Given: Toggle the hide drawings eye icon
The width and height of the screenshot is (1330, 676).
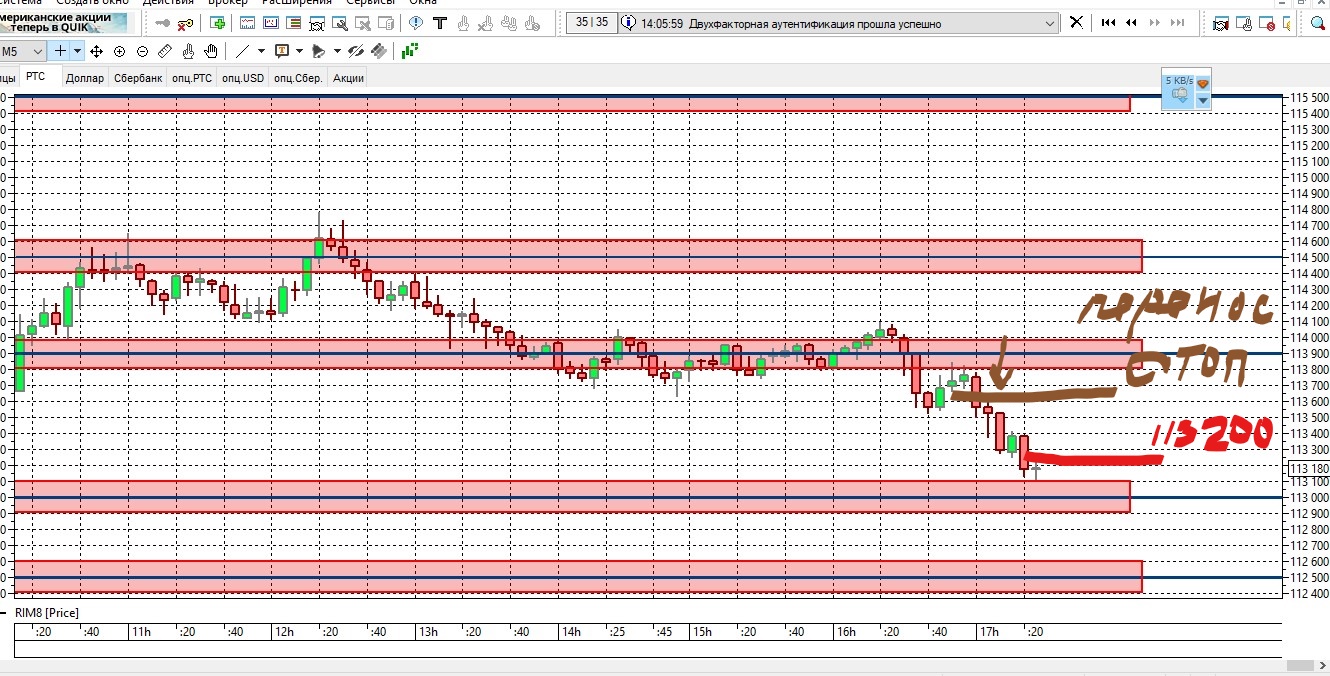Looking at the screenshot, I should (x=355, y=51).
